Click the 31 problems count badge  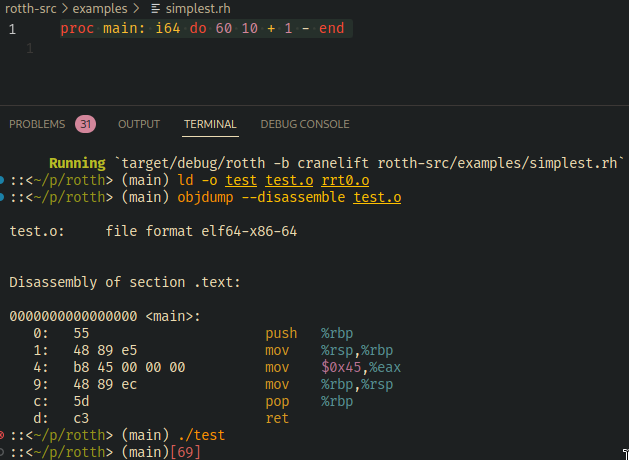(85, 124)
